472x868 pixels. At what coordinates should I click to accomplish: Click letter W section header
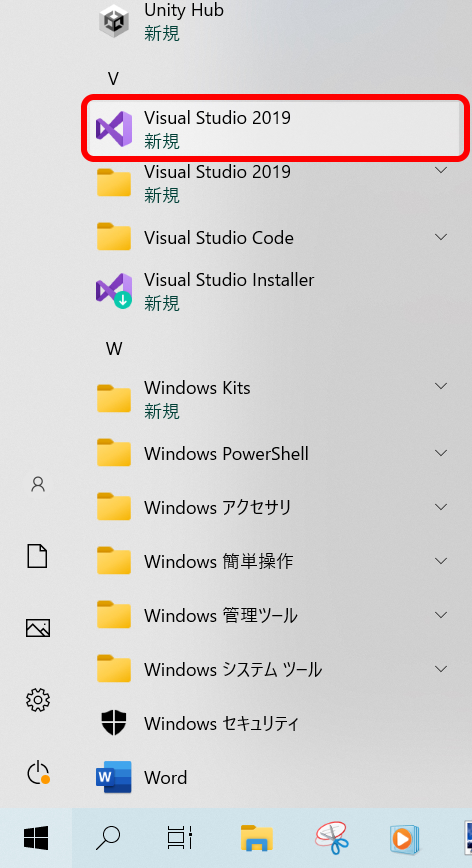[114, 349]
